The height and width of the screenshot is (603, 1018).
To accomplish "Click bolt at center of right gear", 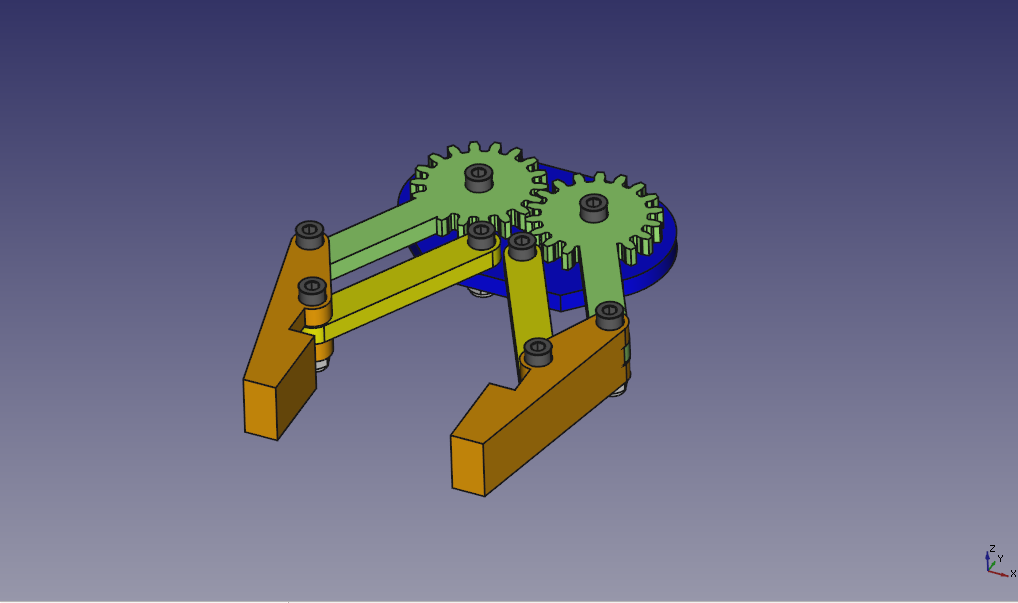I will 594,207.
